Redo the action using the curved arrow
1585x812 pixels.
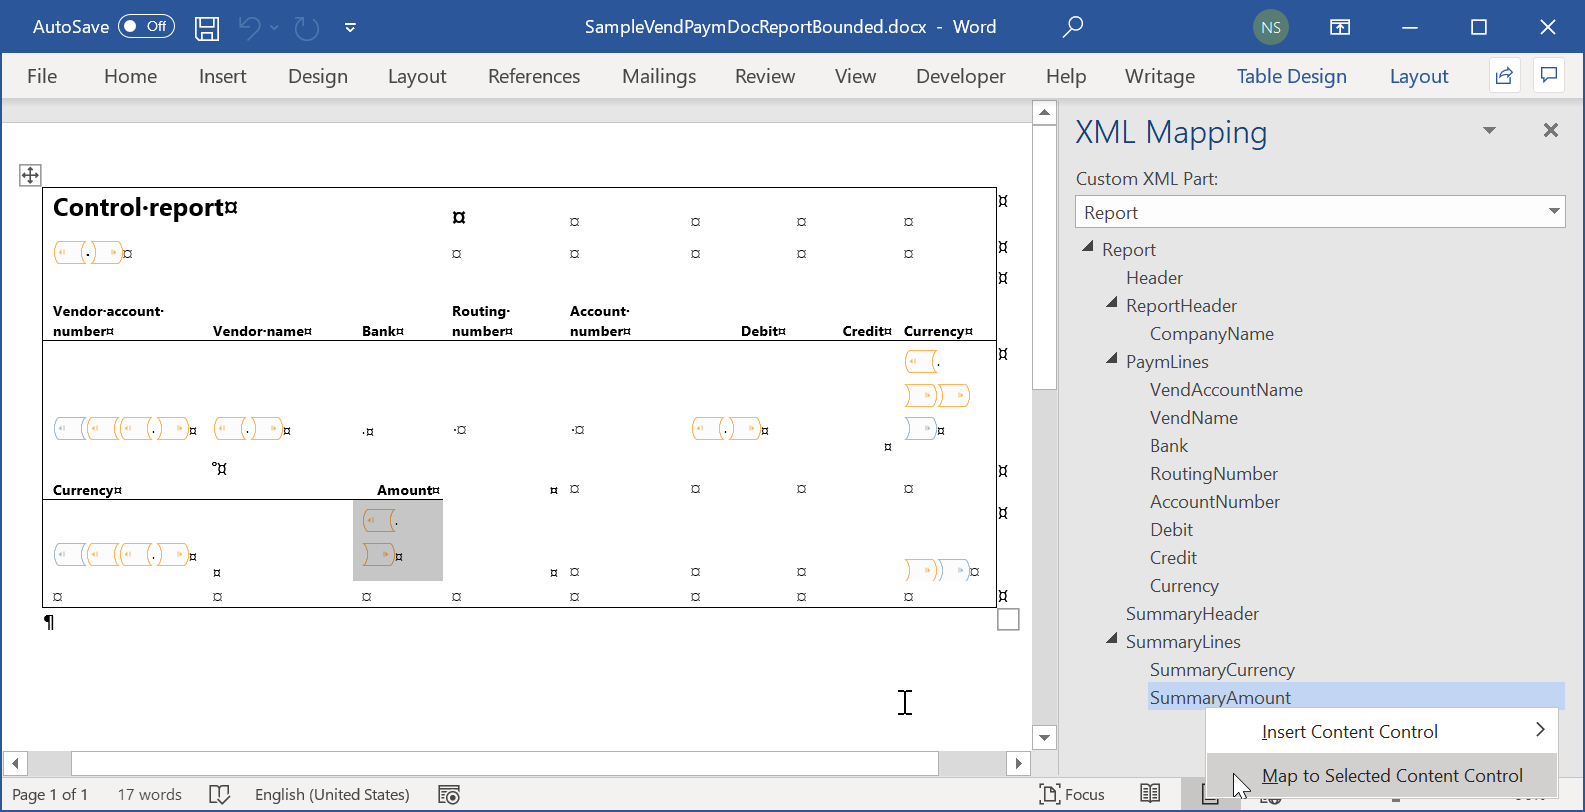(307, 28)
